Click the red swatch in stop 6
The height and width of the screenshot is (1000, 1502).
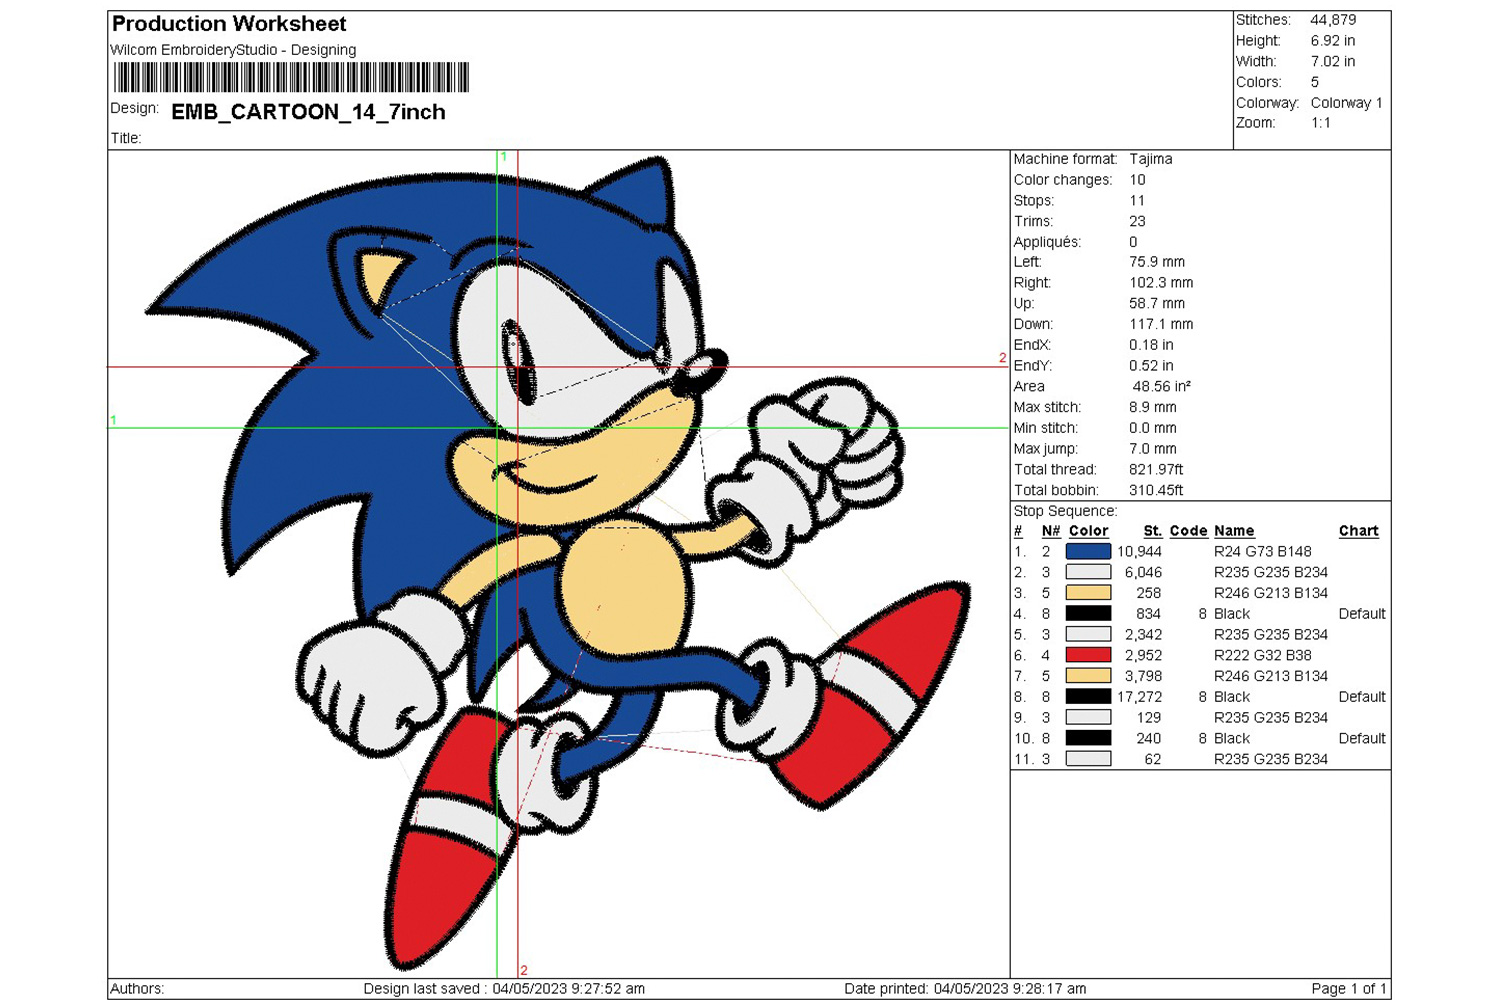[x=1088, y=655]
